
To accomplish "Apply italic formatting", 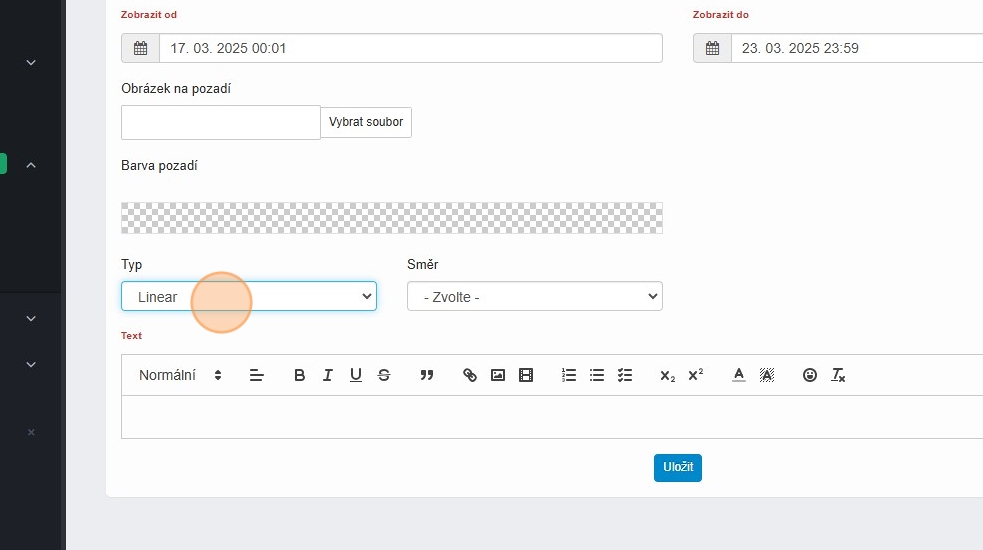I will (x=327, y=376).
